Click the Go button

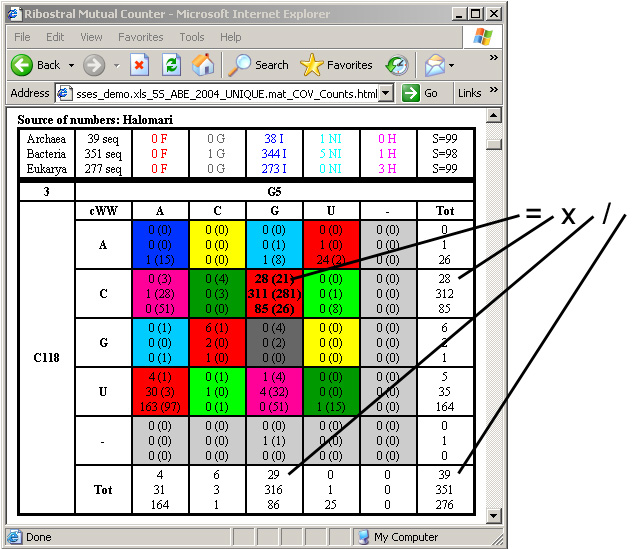pos(421,93)
